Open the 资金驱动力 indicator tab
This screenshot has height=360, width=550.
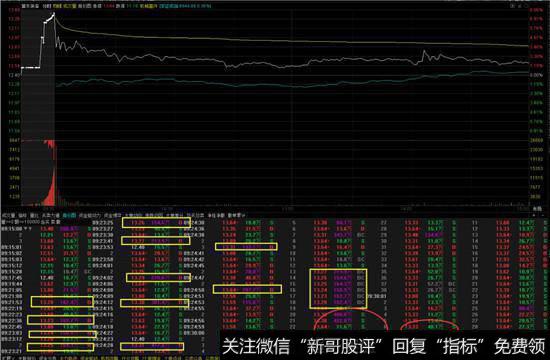[x=89, y=215]
